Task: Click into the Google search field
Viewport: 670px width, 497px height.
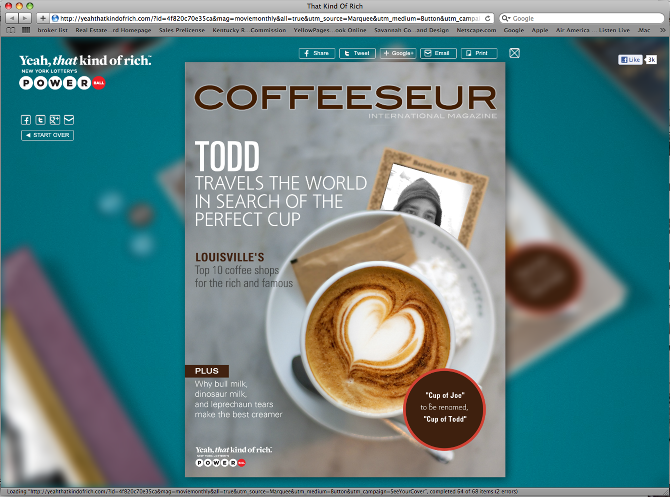Action: click(580, 18)
